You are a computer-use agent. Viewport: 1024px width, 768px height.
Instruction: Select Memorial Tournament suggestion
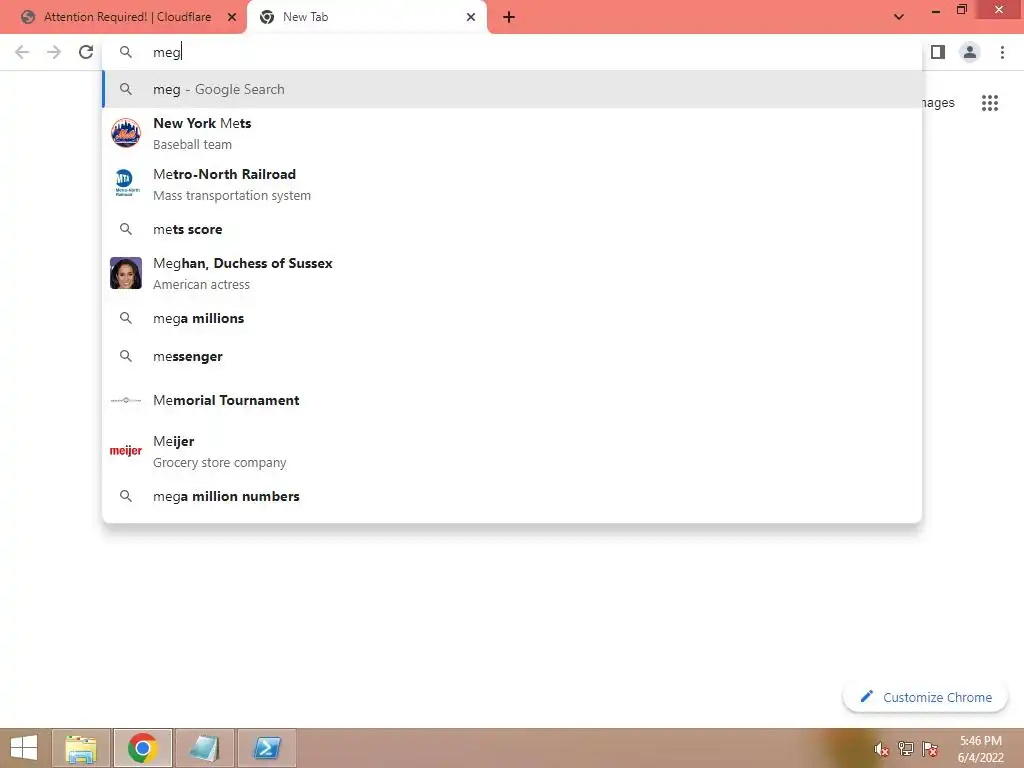512,400
